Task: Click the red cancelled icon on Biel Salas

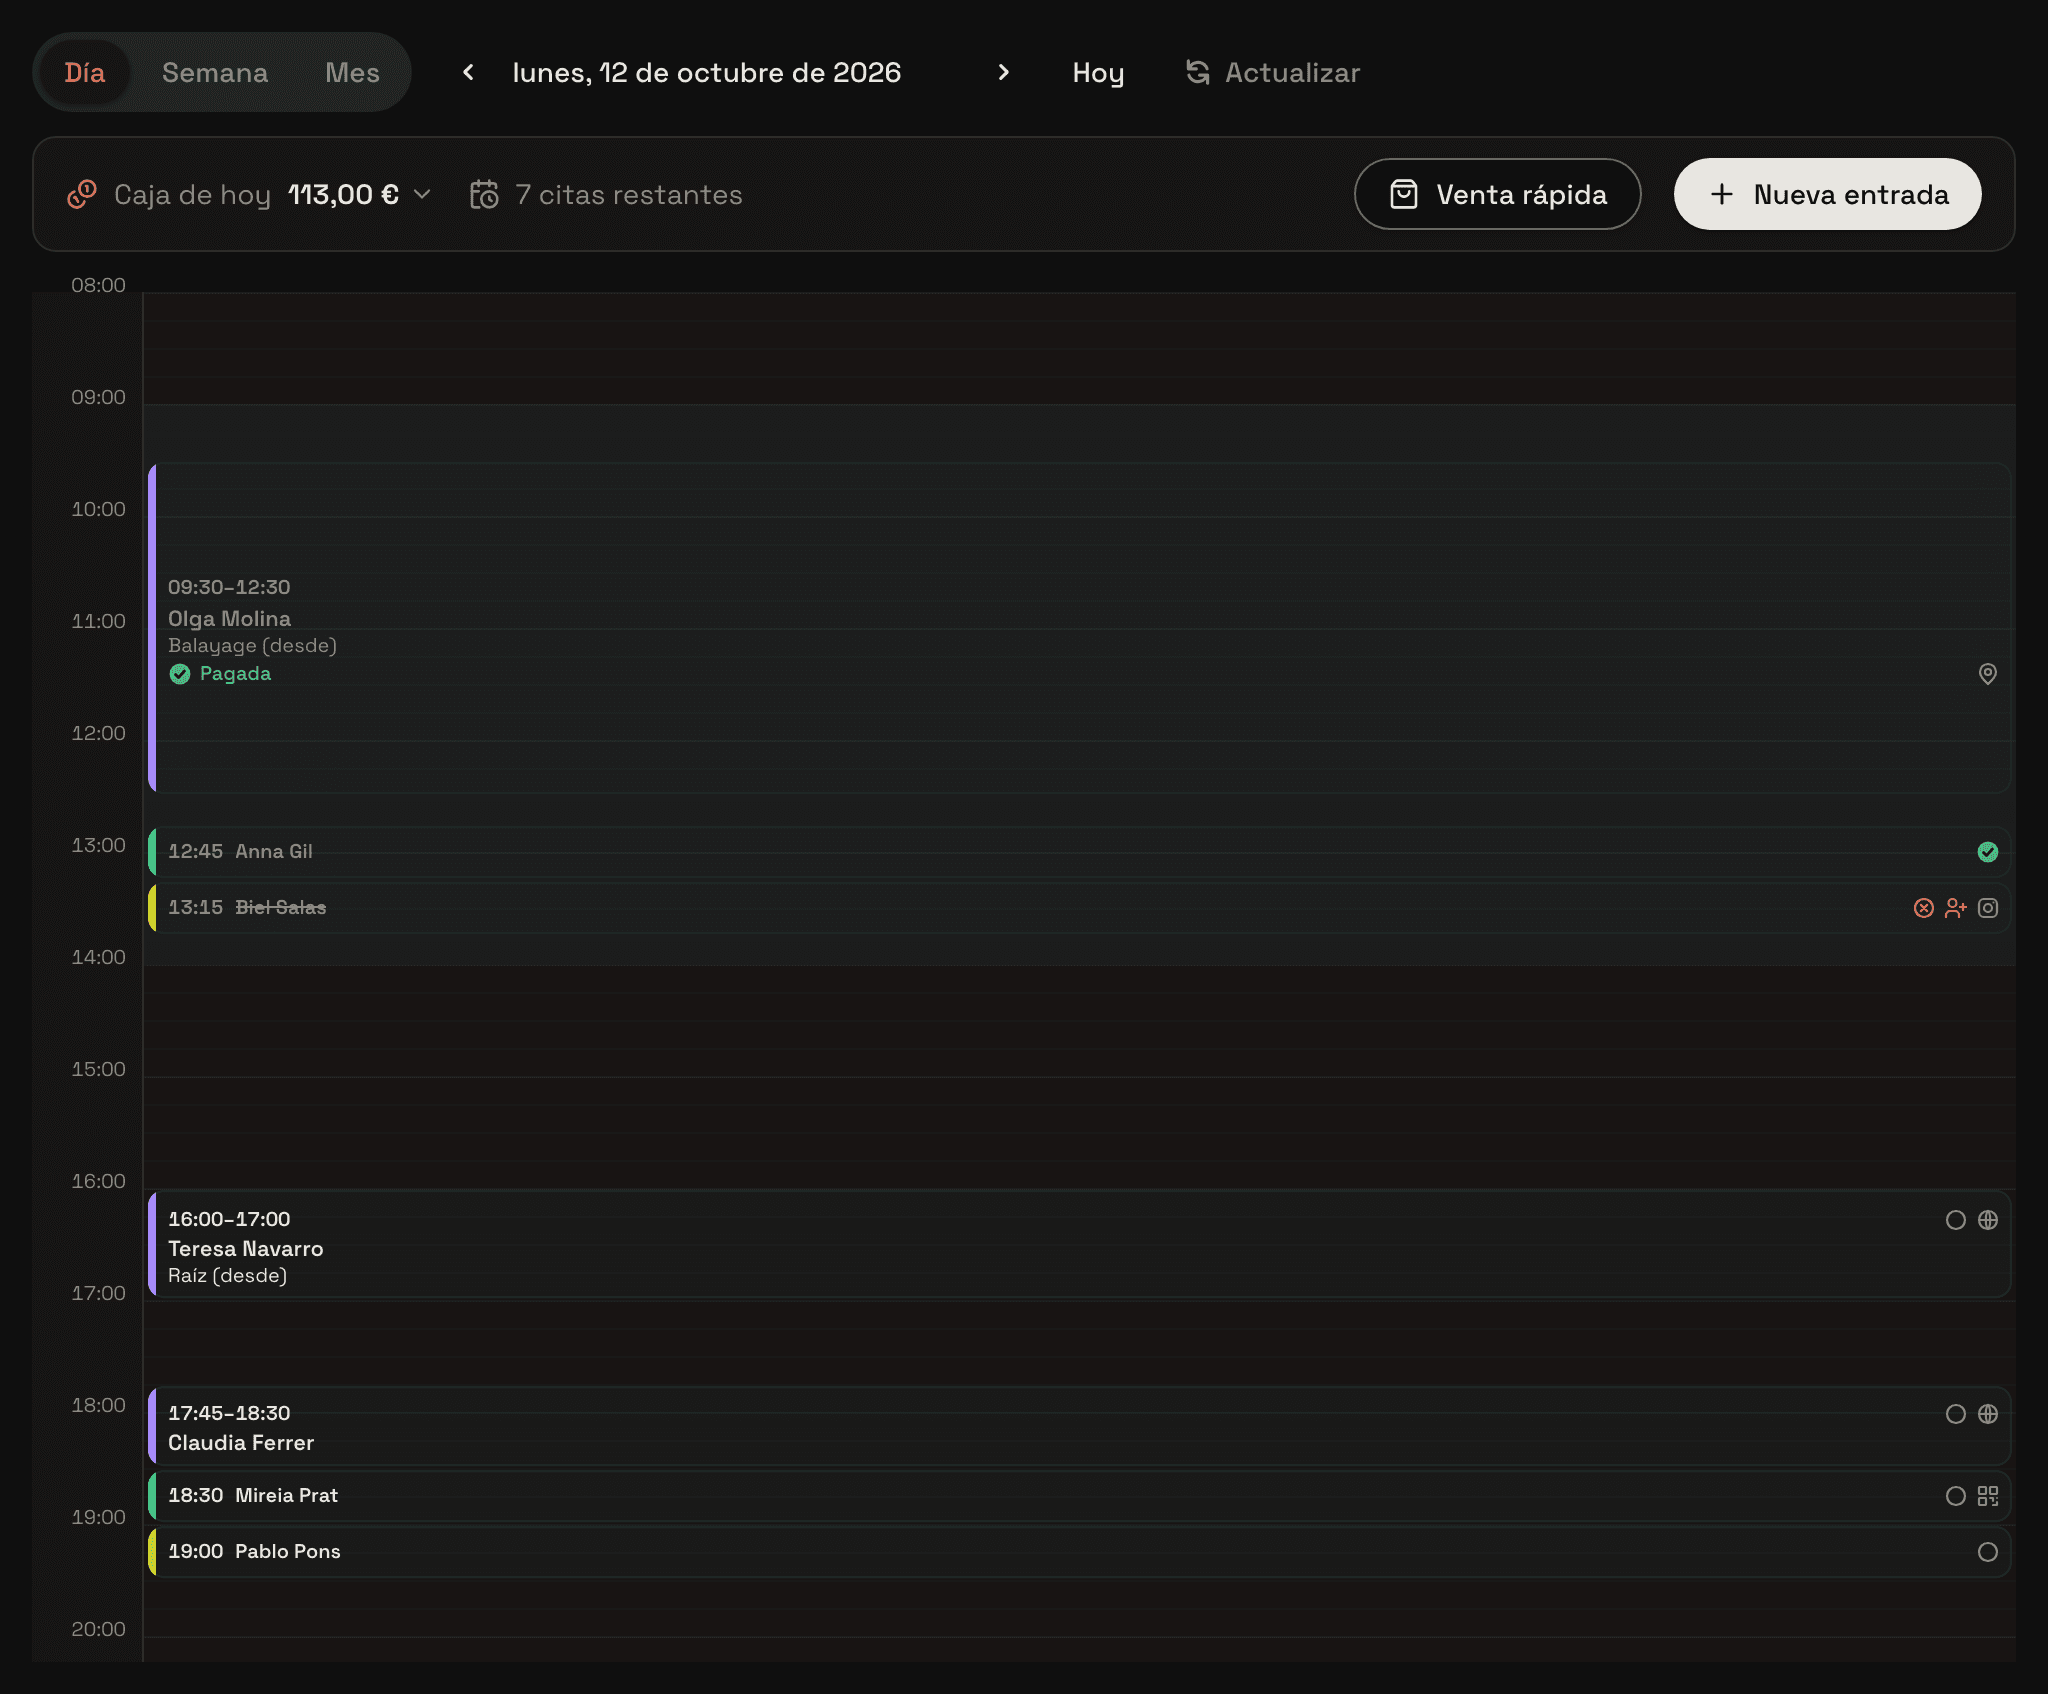Action: (x=1924, y=908)
